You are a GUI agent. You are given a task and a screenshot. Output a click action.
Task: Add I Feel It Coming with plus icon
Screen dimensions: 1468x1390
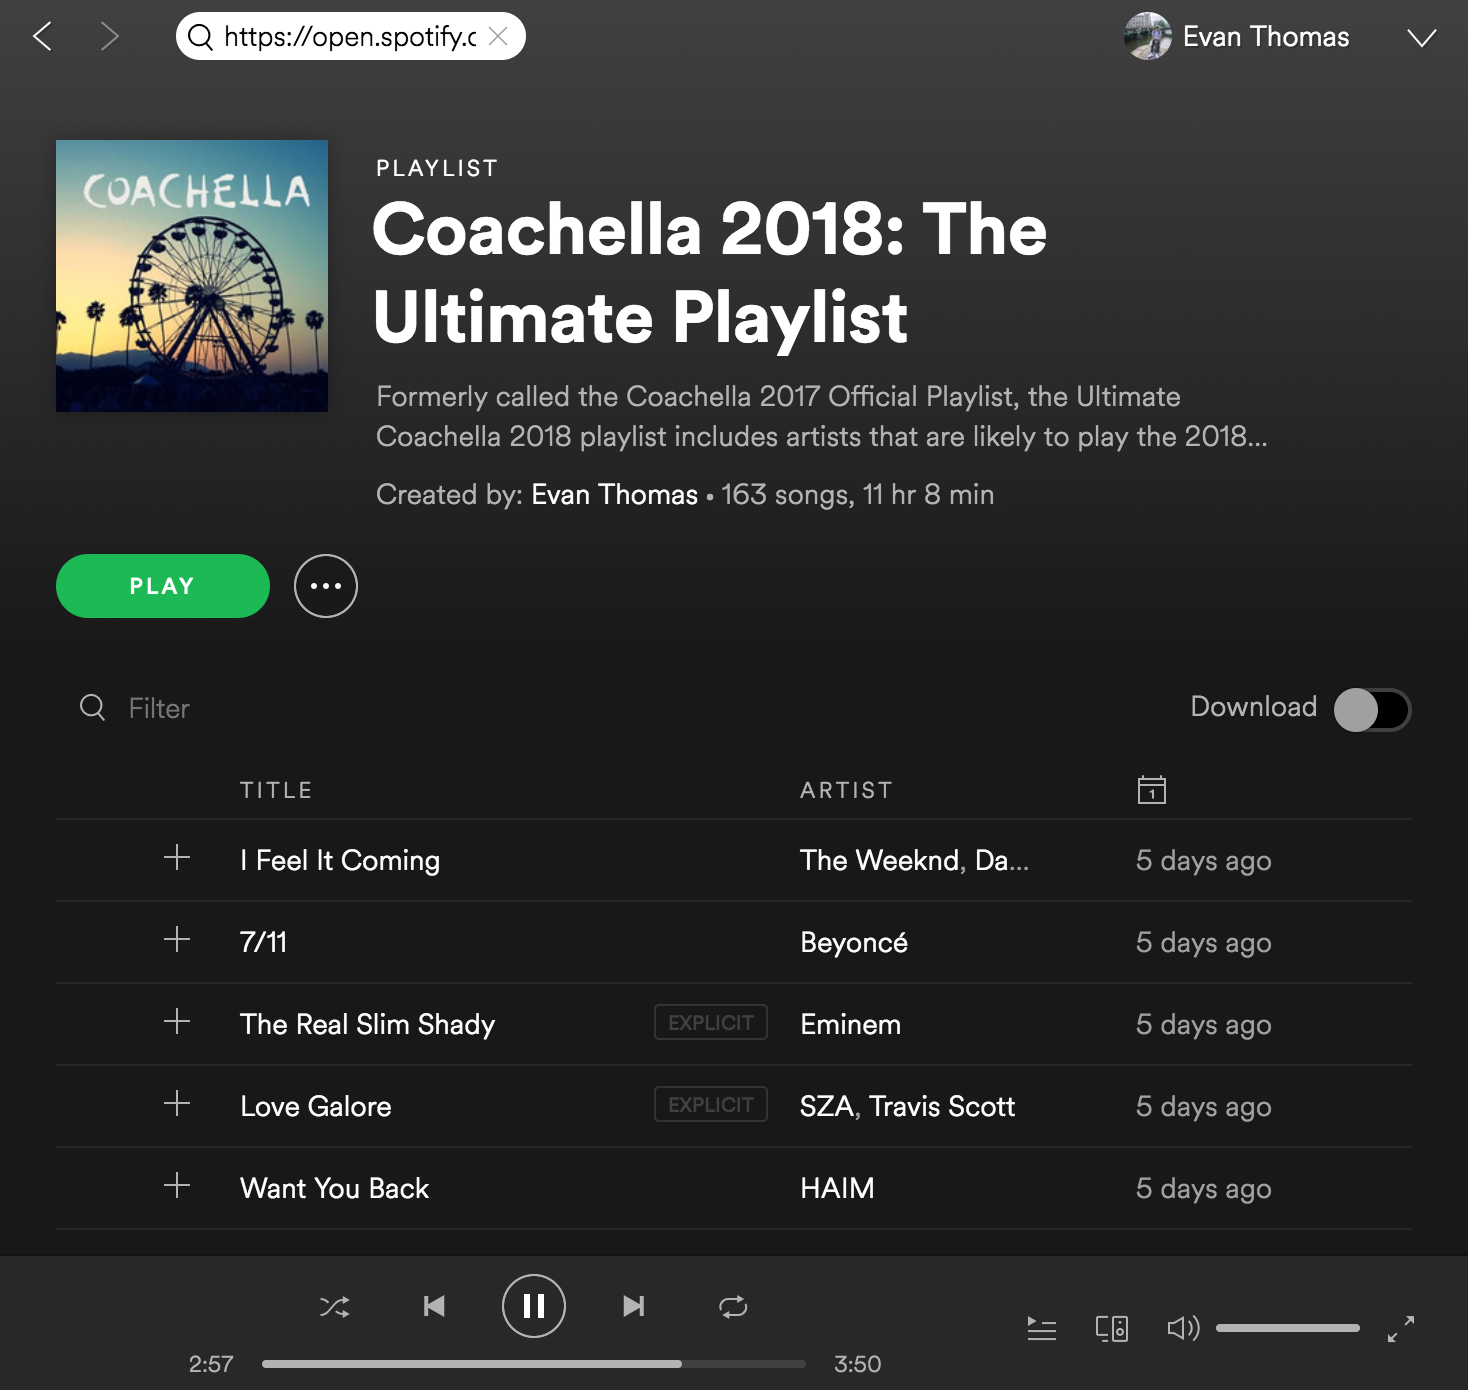coord(177,858)
